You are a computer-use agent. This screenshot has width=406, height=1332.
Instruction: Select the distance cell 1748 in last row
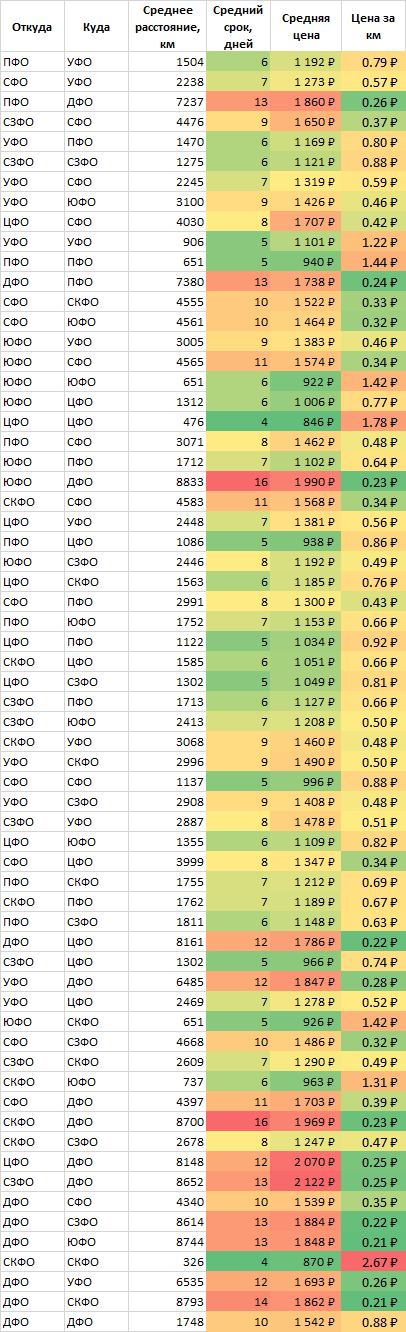(x=167, y=1322)
